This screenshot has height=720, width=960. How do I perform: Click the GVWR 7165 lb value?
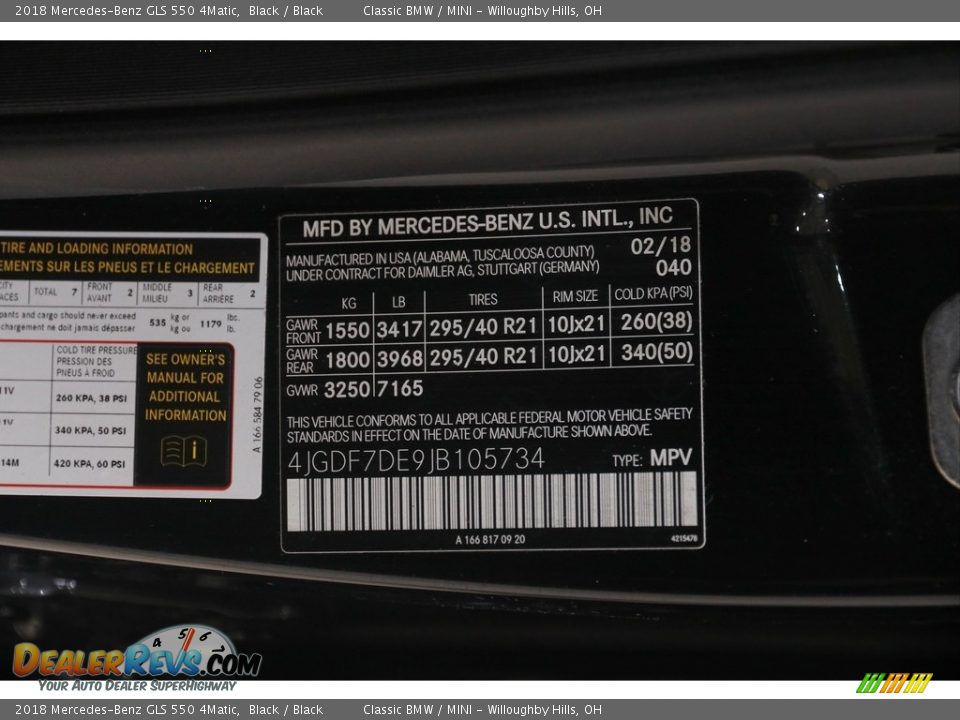[x=400, y=388]
